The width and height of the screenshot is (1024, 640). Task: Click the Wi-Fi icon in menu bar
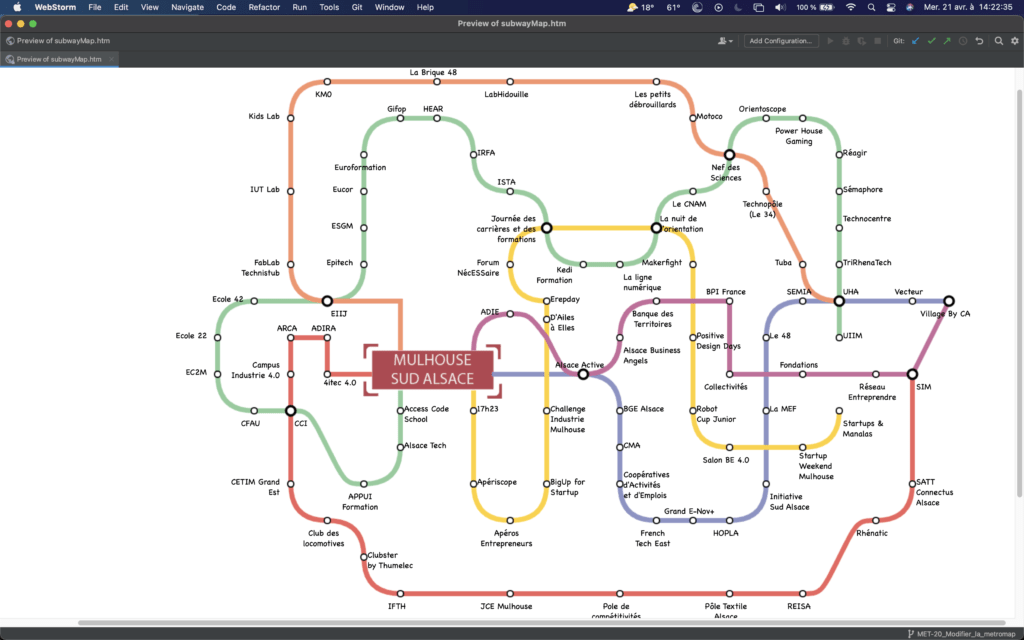coord(850,7)
